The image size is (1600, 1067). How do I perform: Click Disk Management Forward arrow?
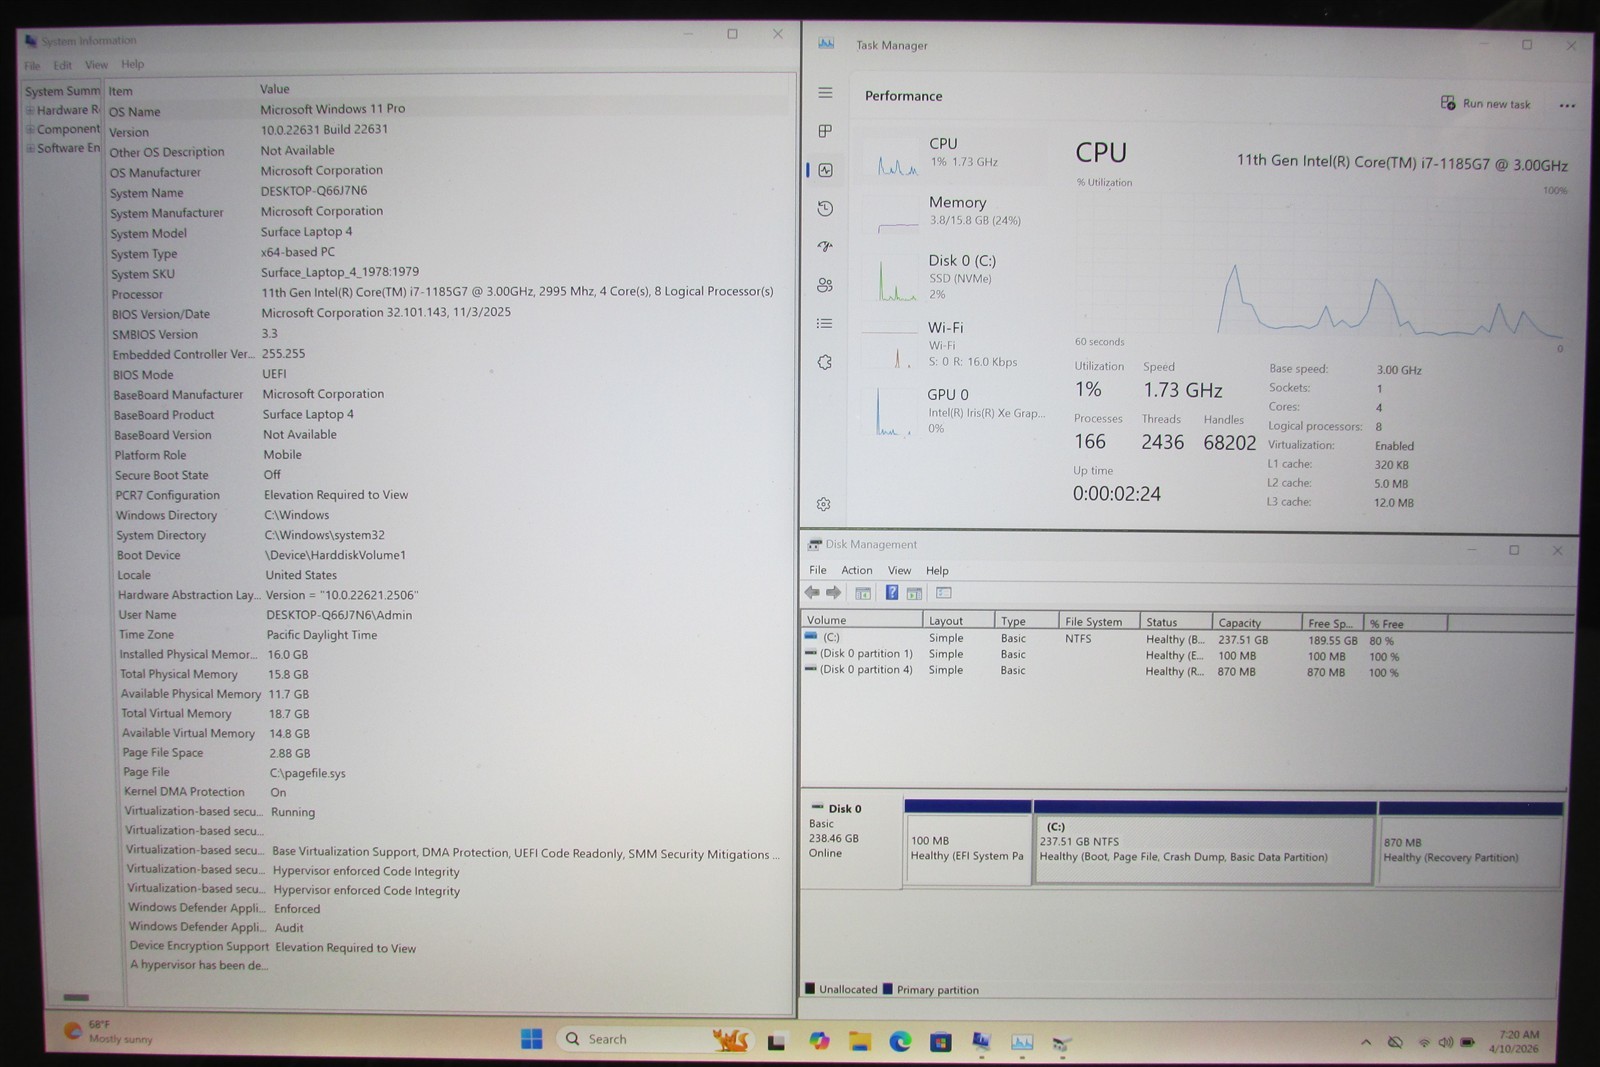click(833, 593)
